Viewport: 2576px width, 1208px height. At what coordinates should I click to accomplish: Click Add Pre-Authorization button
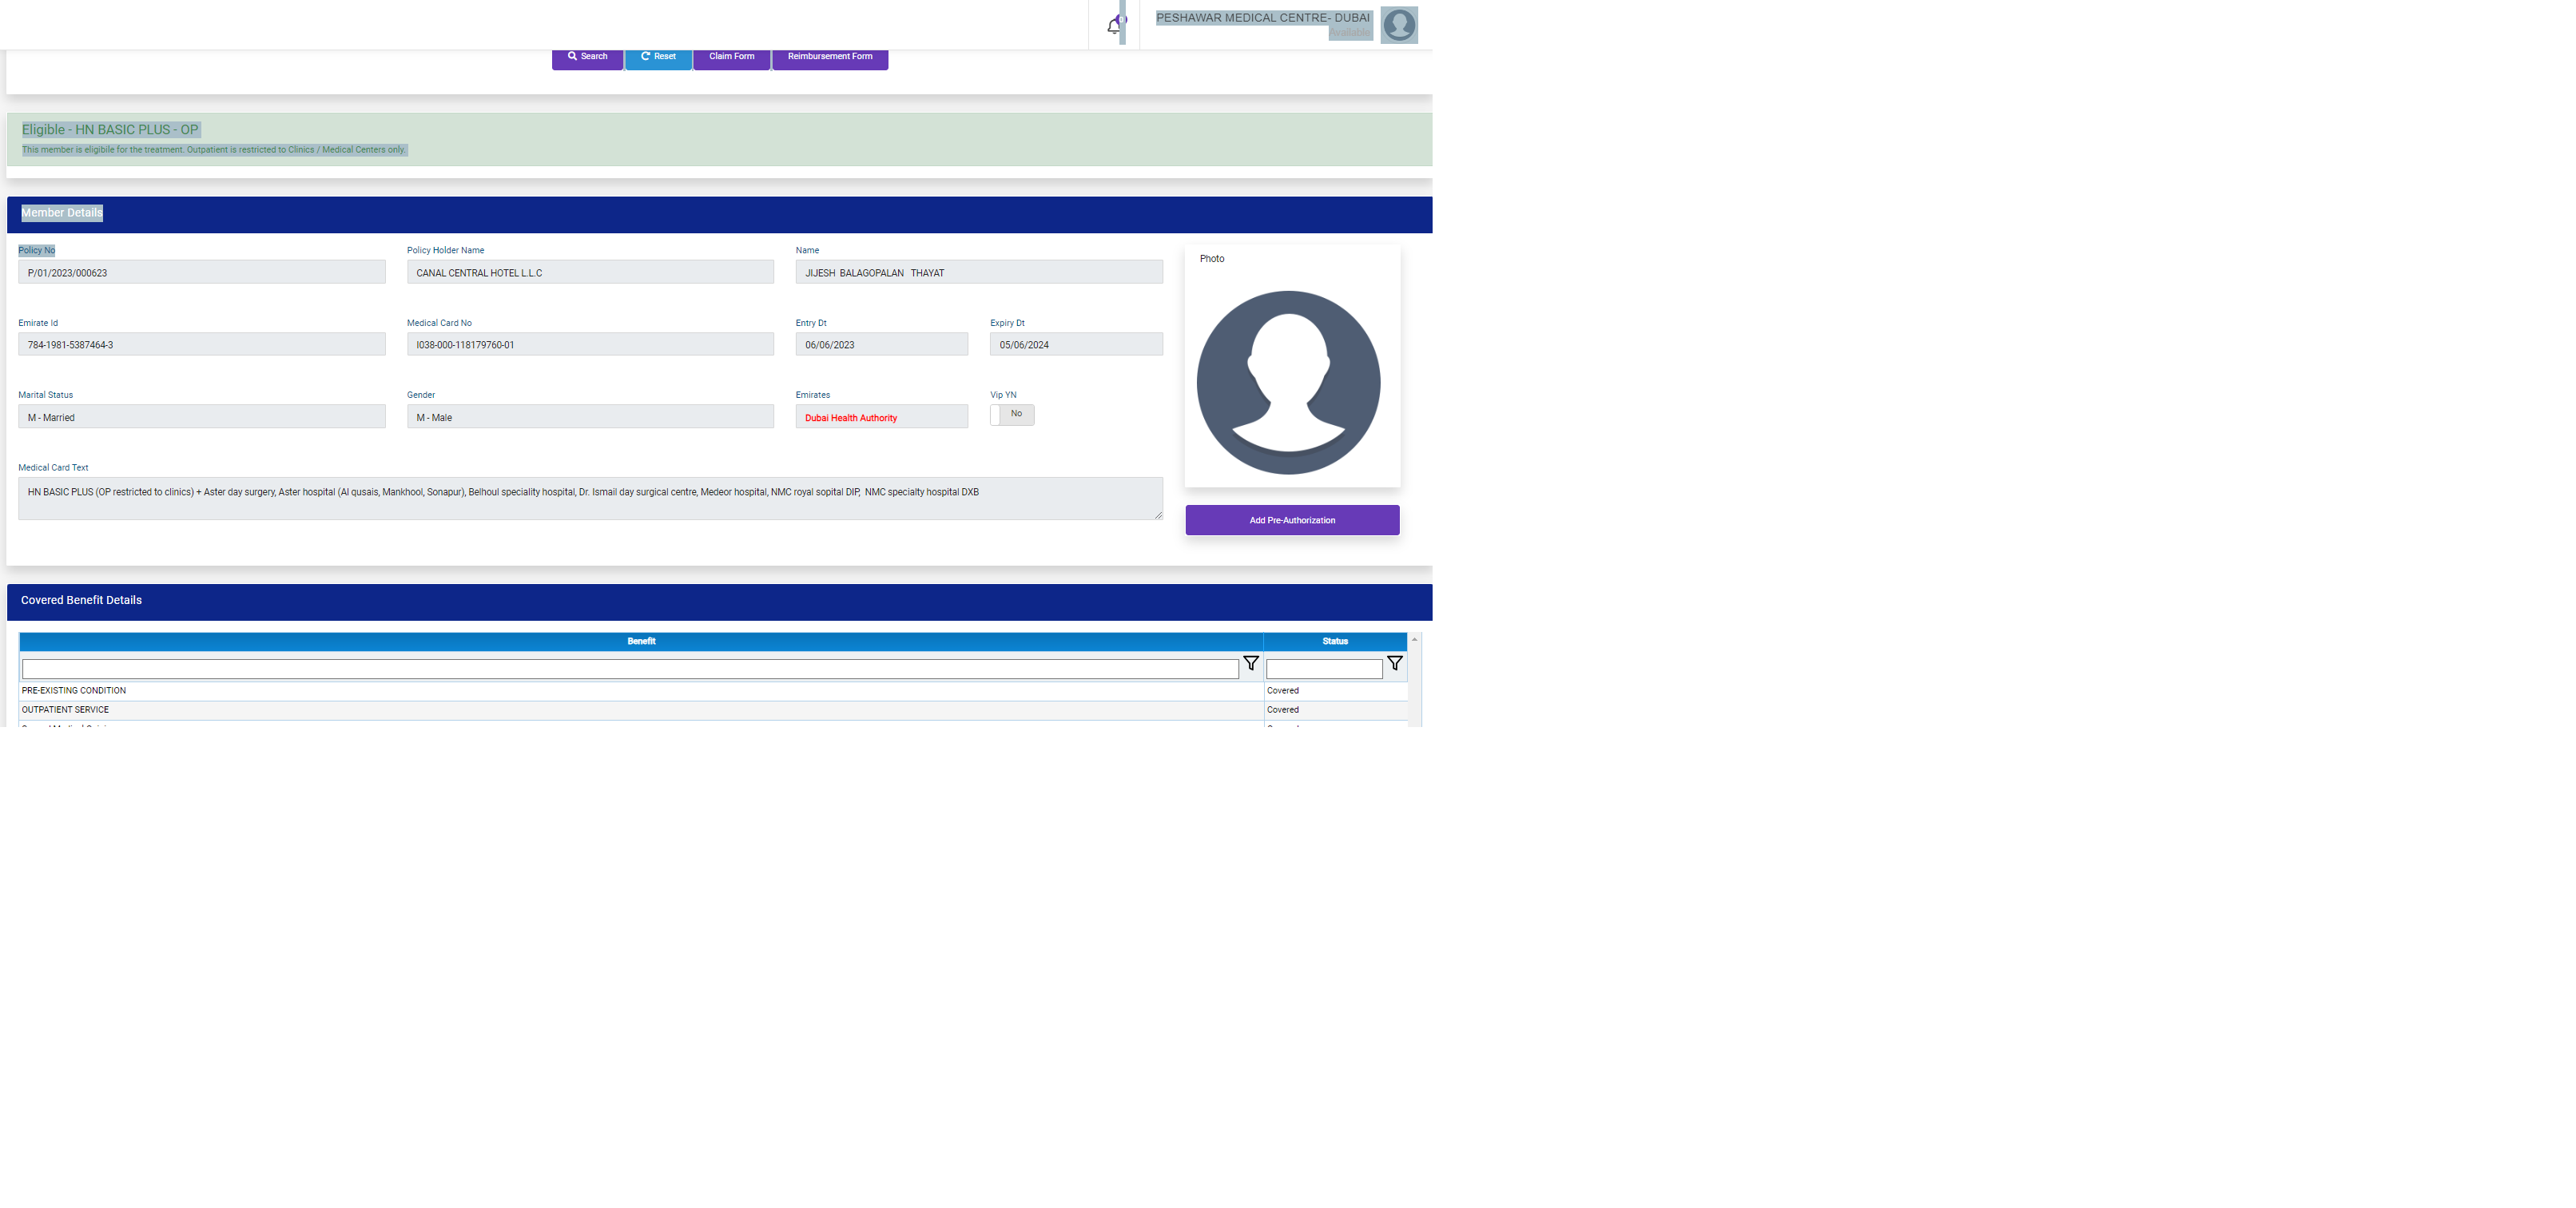click(1291, 520)
